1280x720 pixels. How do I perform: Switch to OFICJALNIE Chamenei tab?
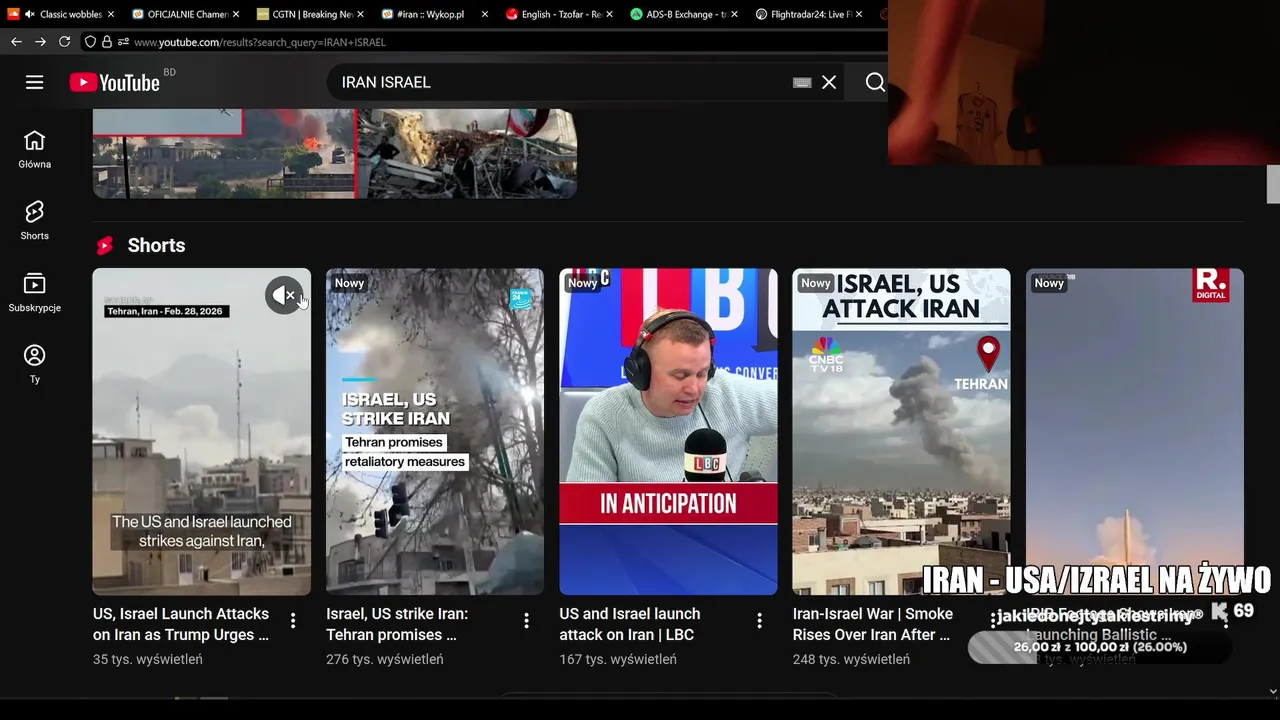186,14
